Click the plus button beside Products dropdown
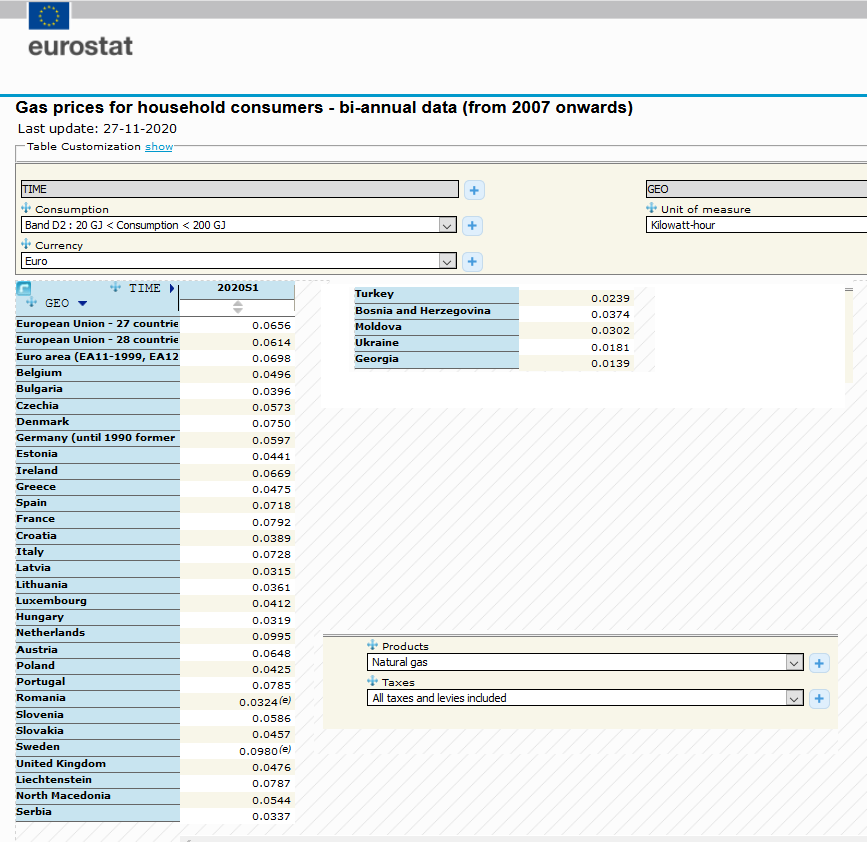Screen dimensions: 867x842 pos(819,663)
